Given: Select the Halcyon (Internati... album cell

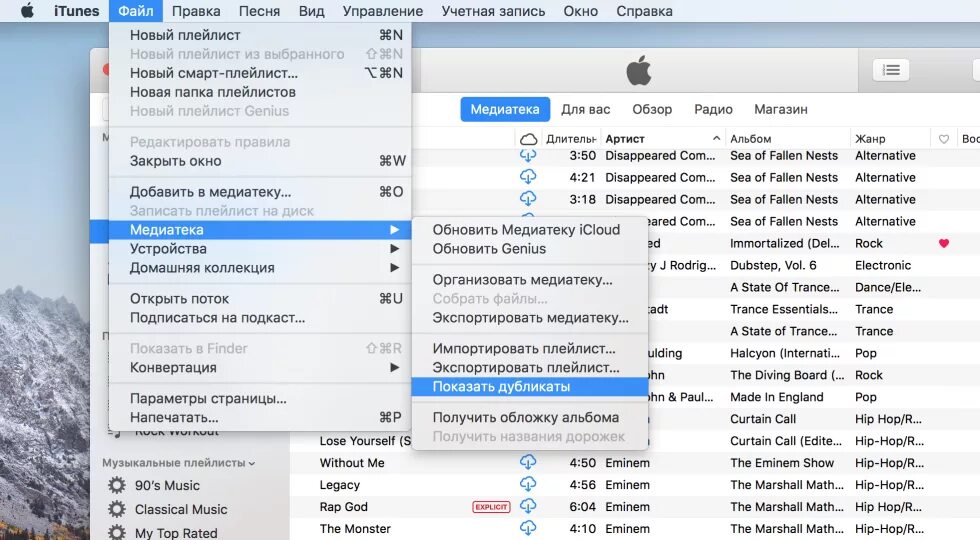Looking at the screenshot, I should click(x=785, y=353).
